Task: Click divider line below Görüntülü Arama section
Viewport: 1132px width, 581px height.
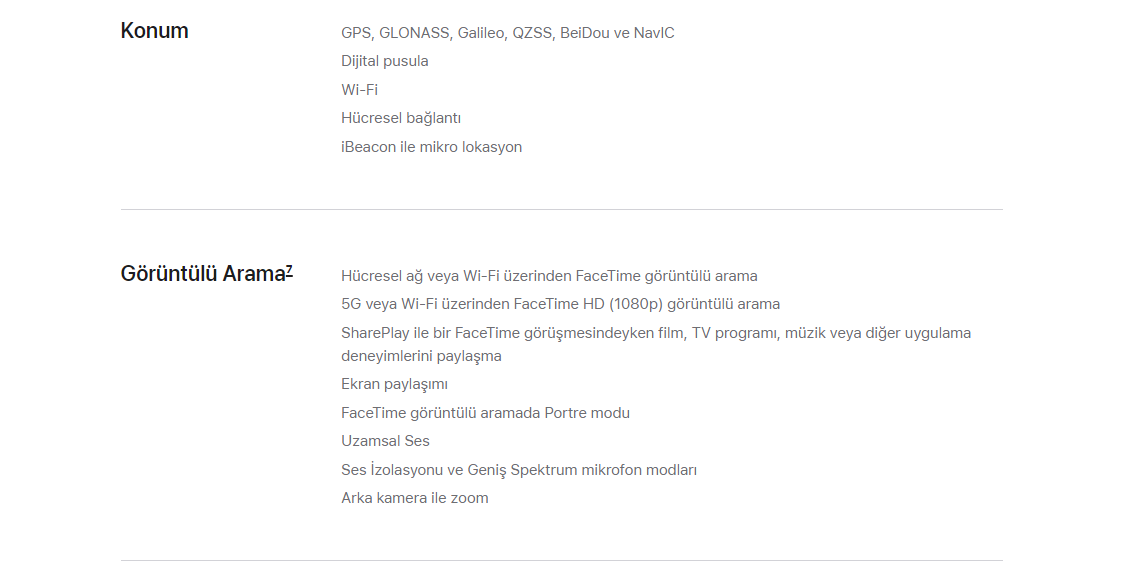Action: pyautogui.click(x=562, y=560)
